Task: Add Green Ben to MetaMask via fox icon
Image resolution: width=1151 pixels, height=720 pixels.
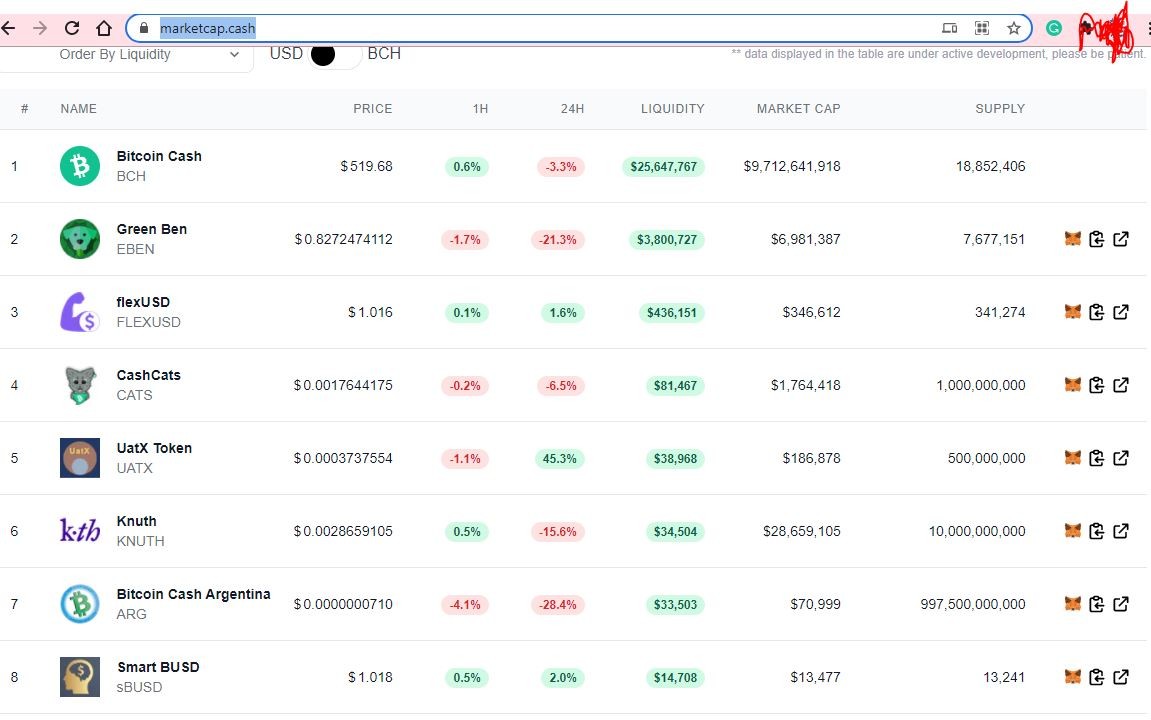Action: coord(1072,239)
